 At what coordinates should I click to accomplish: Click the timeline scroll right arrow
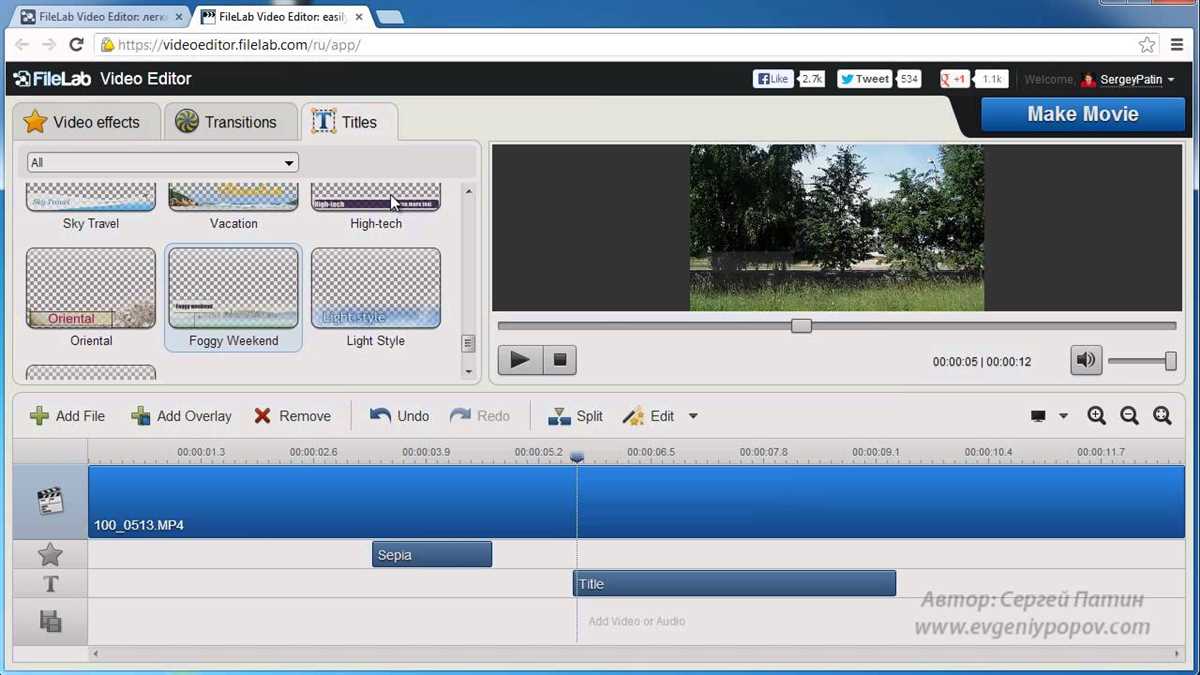[1179, 654]
